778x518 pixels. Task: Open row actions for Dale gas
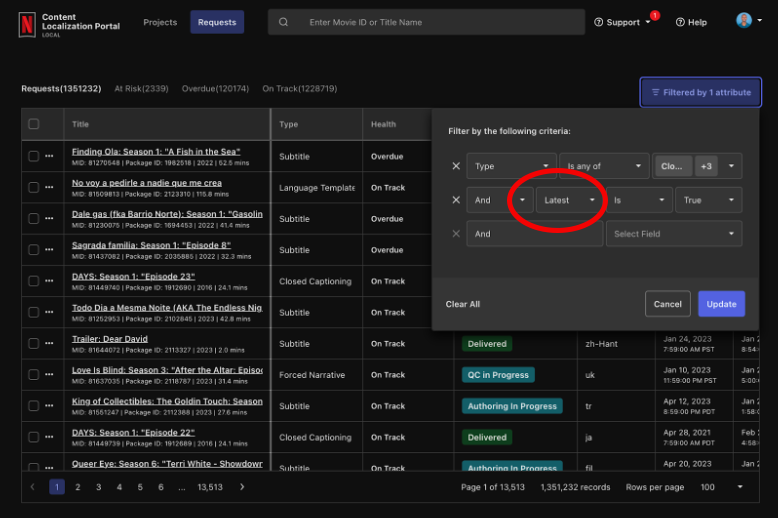(x=49, y=219)
